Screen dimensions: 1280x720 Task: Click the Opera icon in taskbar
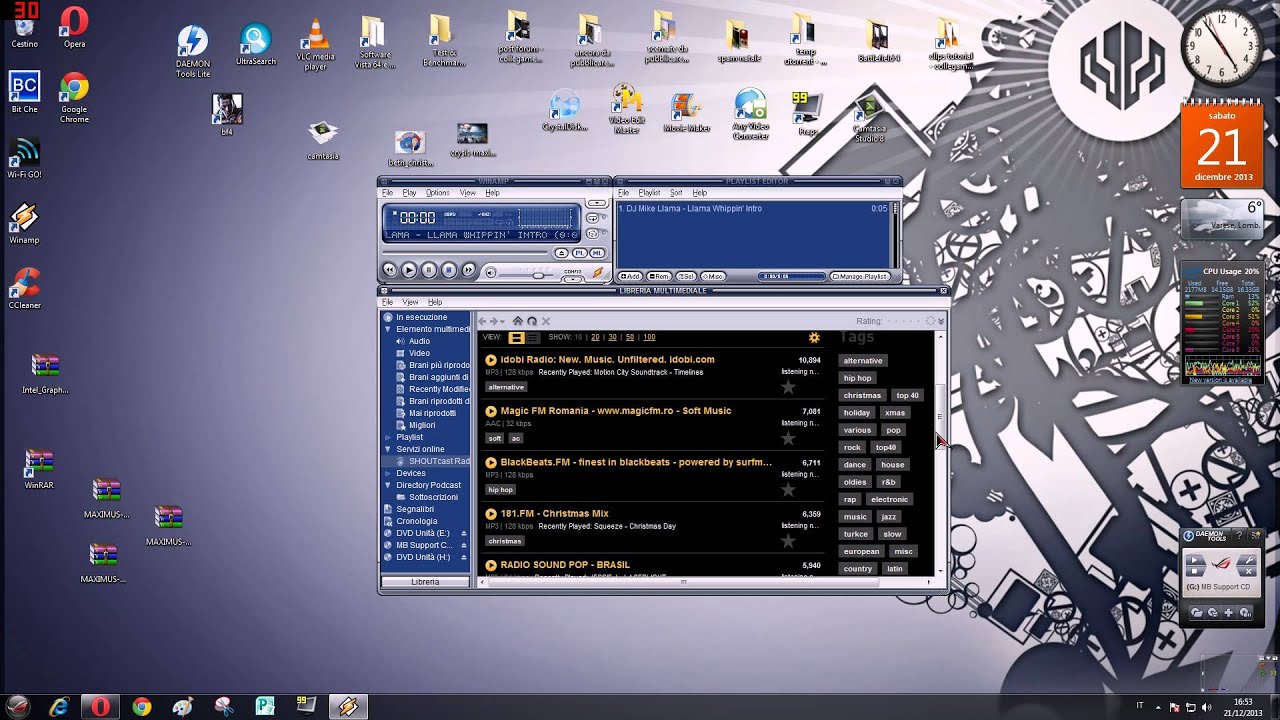pyautogui.click(x=100, y=706)
